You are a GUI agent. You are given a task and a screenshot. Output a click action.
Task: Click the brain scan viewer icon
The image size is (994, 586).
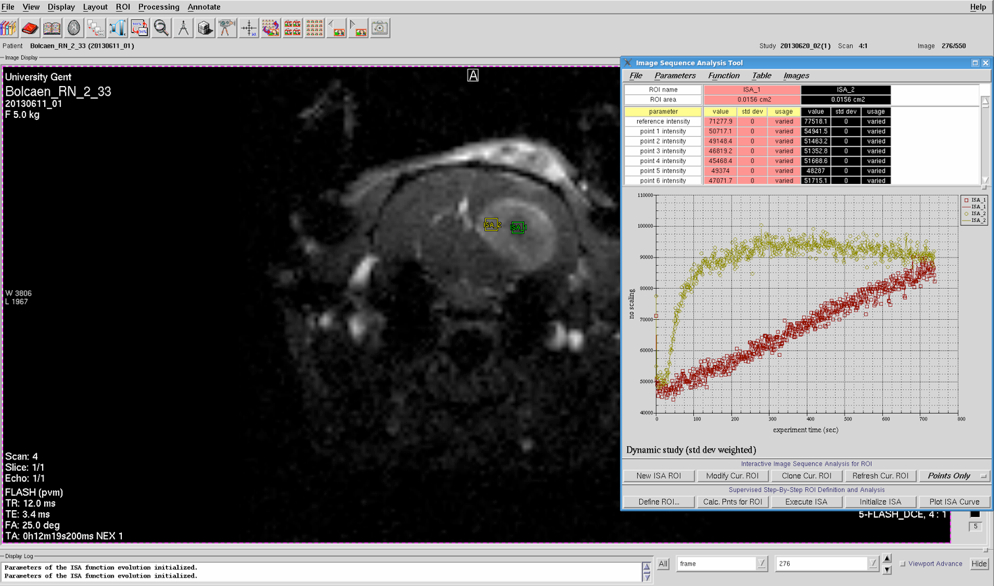(x=74, y=29)
